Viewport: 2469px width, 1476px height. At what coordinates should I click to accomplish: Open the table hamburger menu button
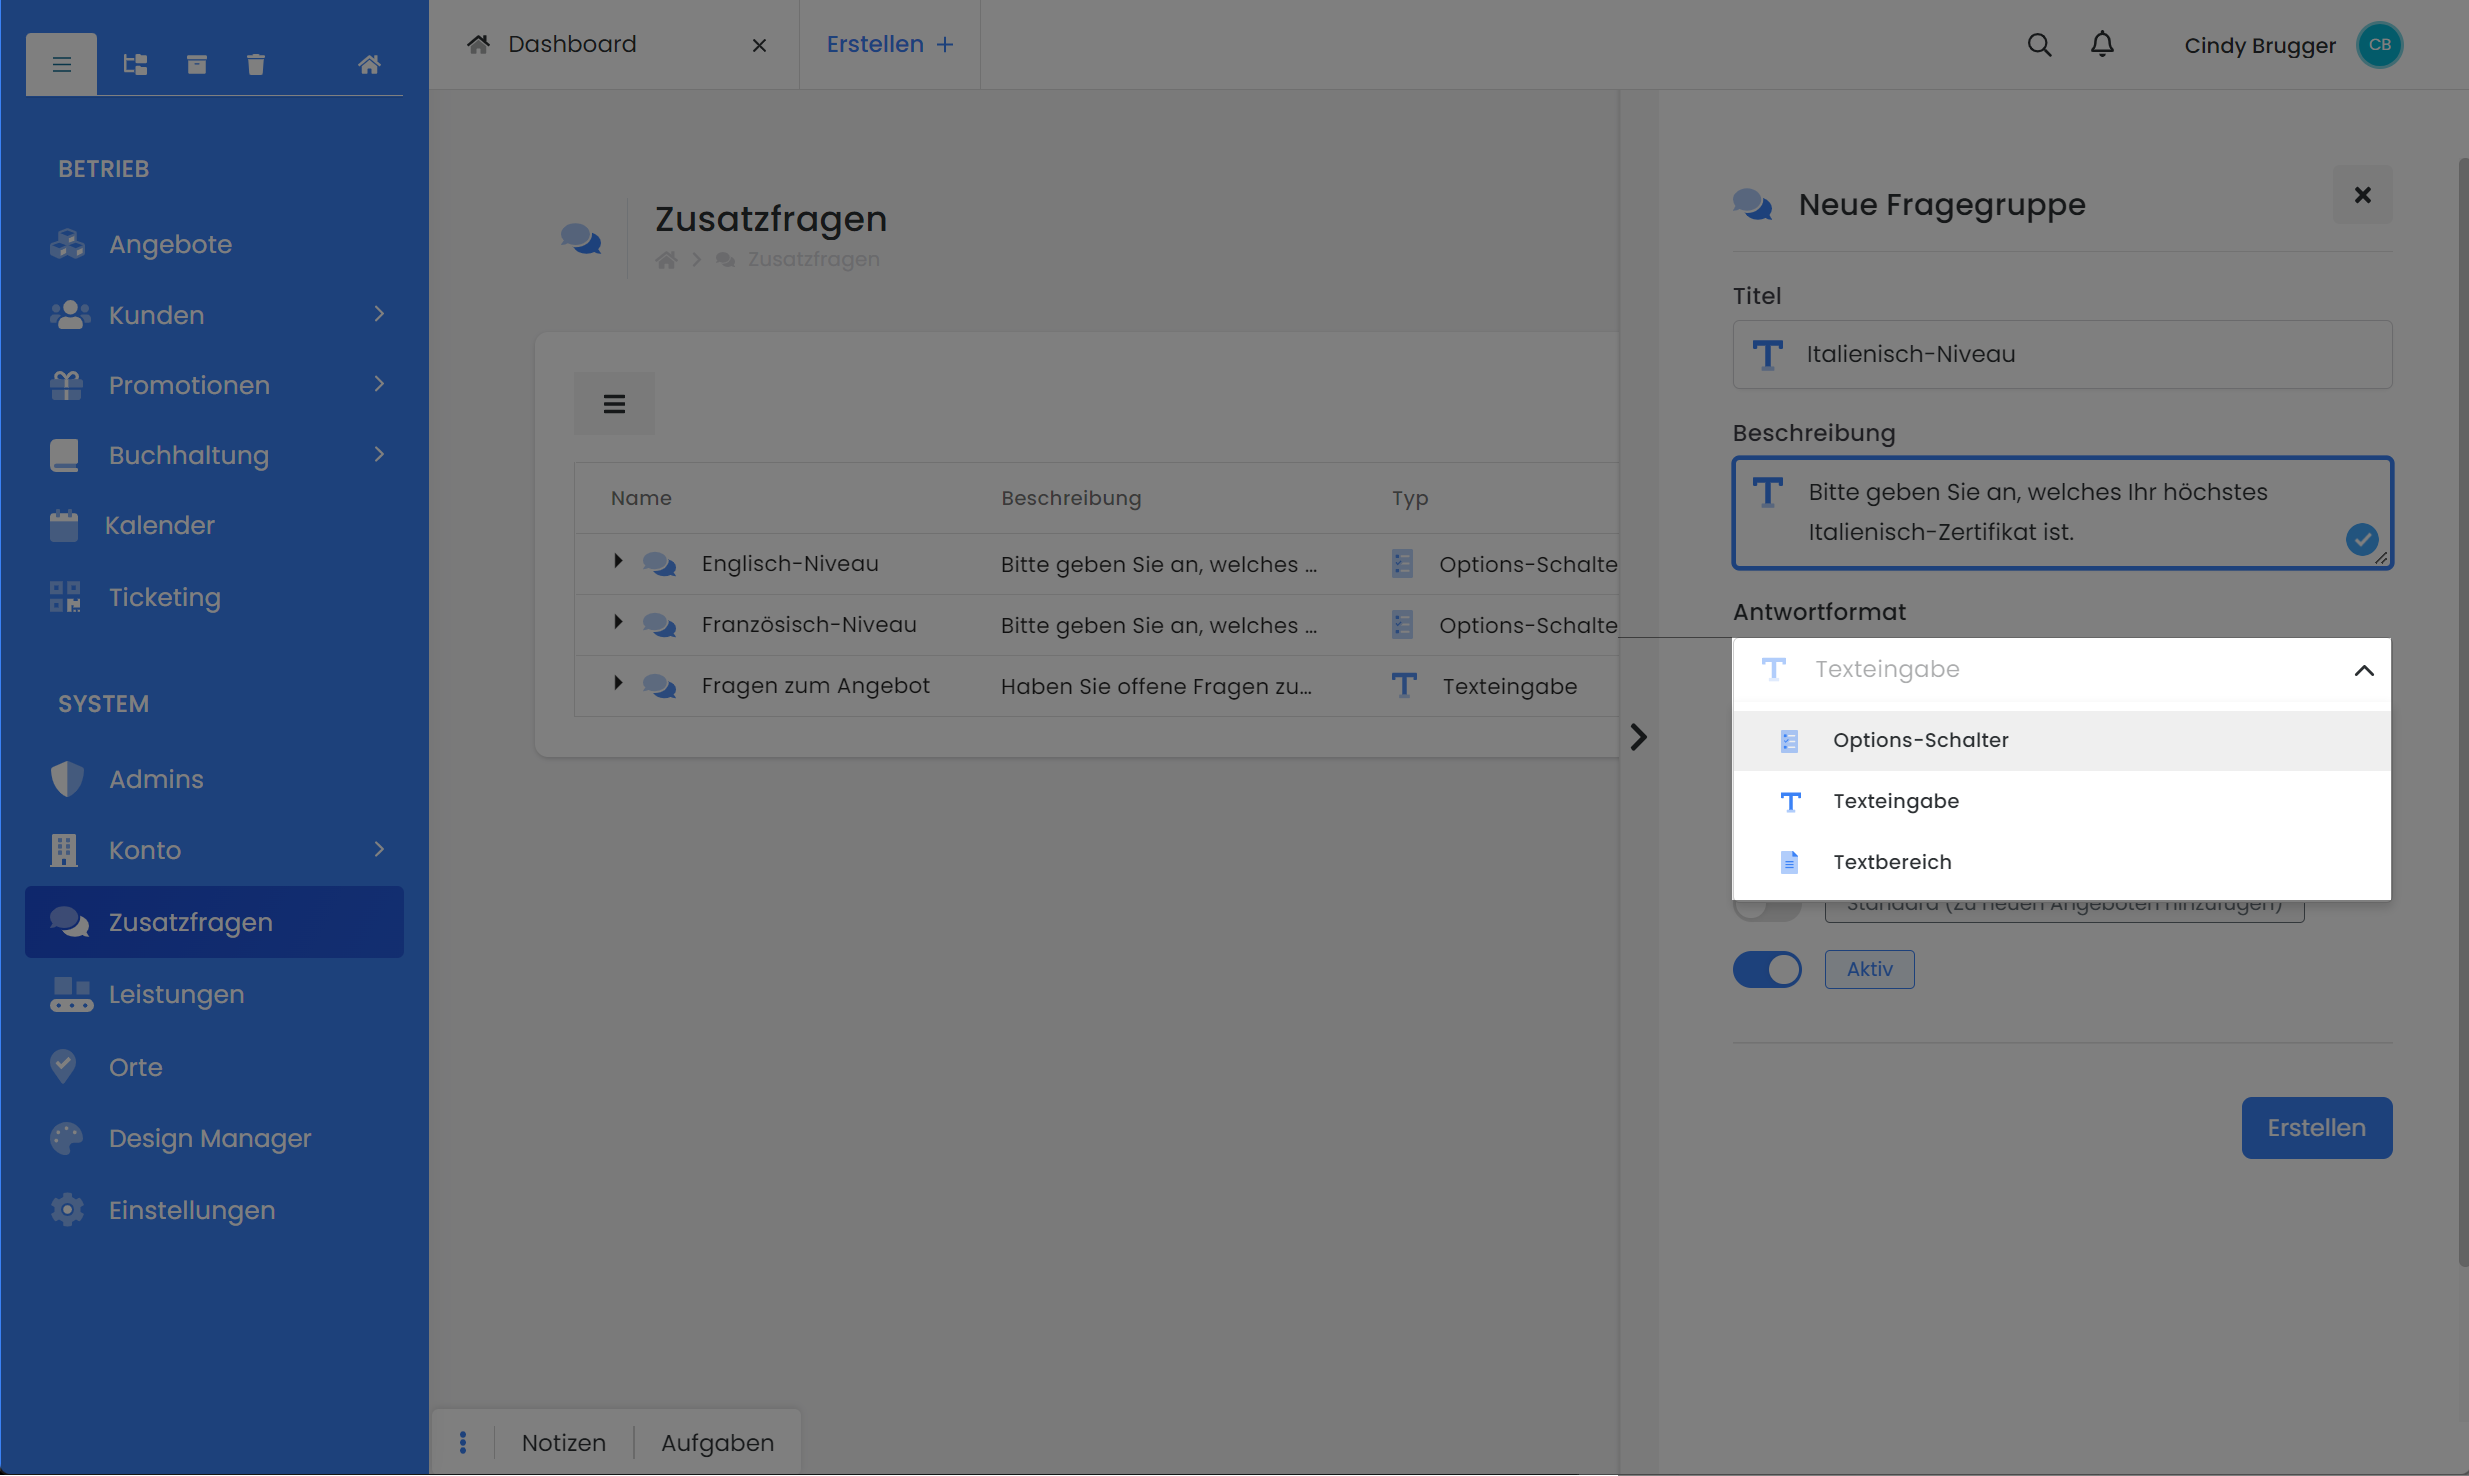[614, 404]
